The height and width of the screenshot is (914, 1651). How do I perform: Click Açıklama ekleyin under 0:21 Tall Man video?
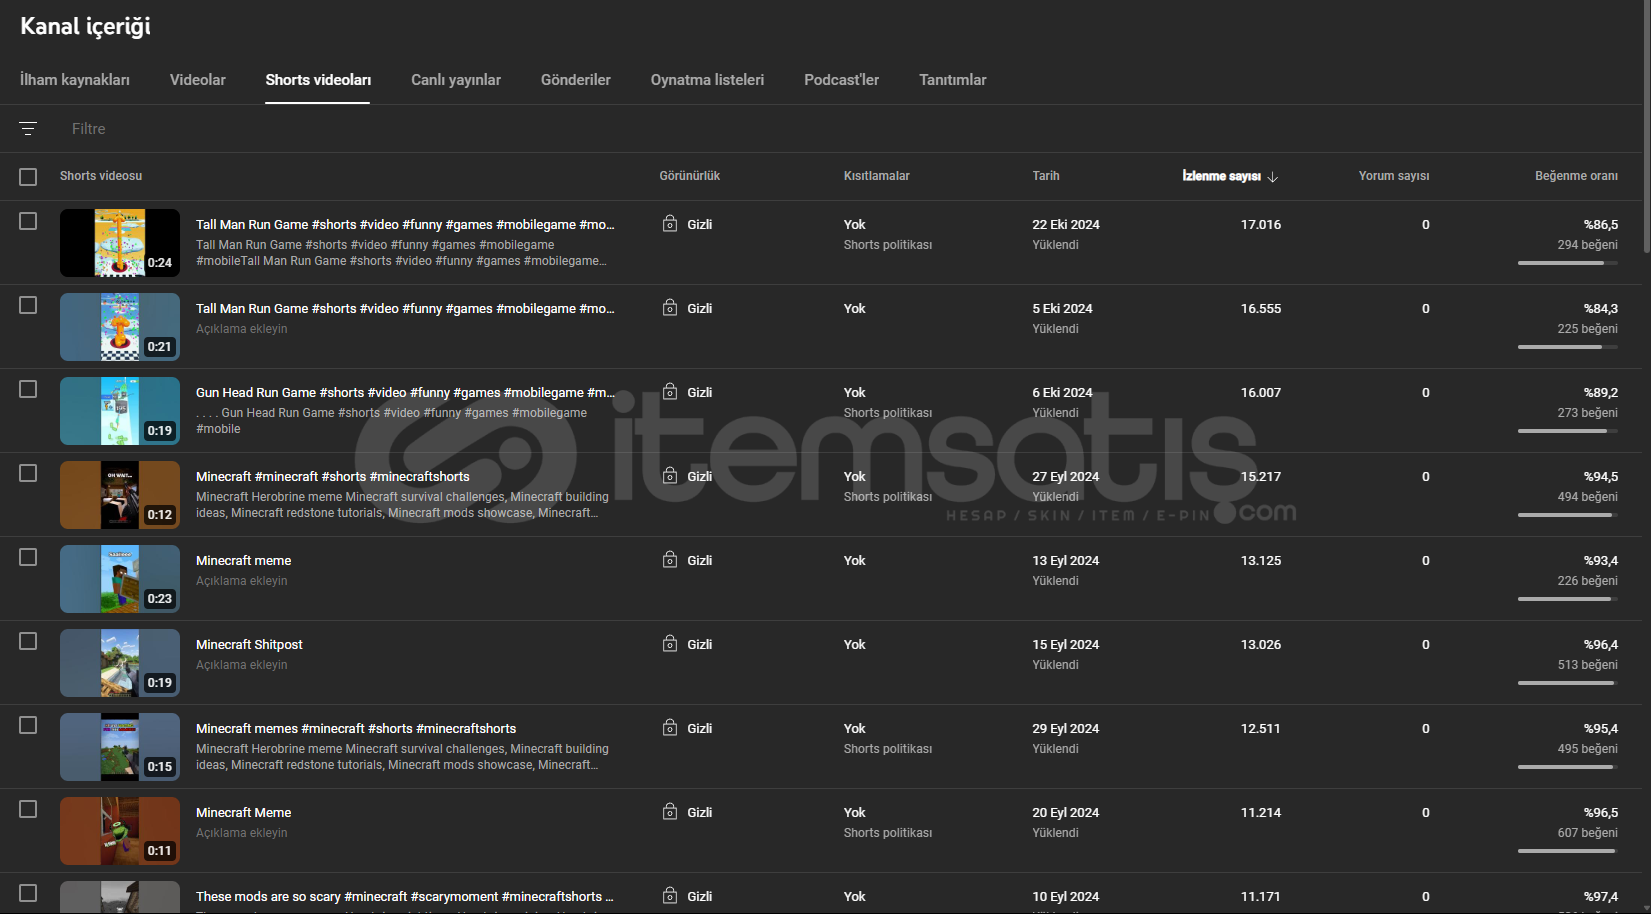pos(242,329)
